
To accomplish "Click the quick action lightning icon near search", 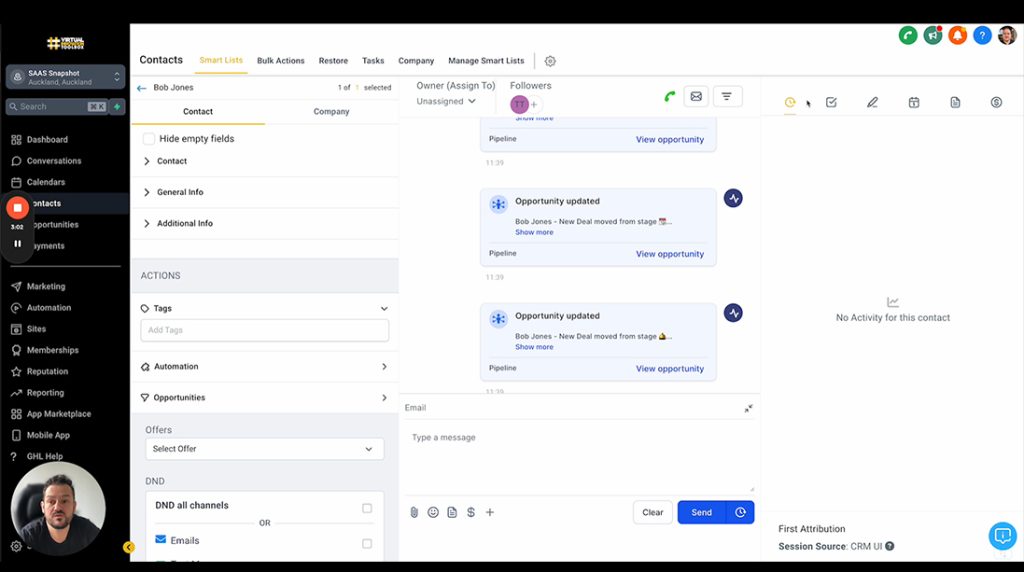I will click(118, 106).
